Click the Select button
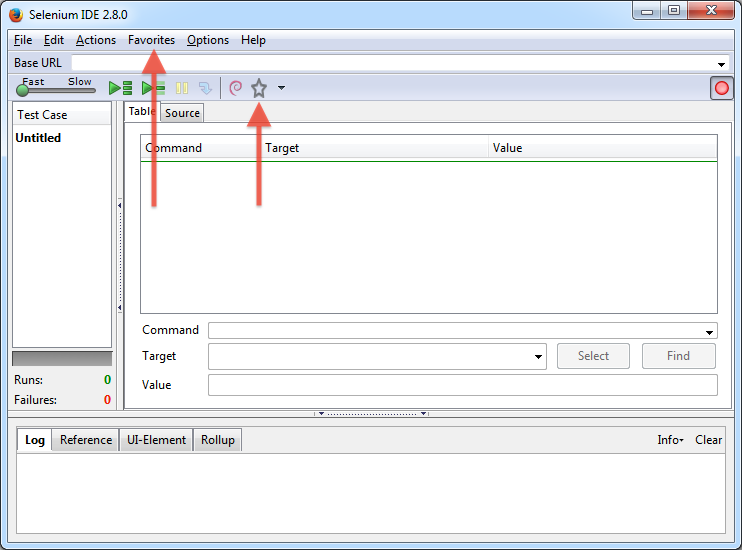This screenshot has width=742, height=550. click(593, 356)
